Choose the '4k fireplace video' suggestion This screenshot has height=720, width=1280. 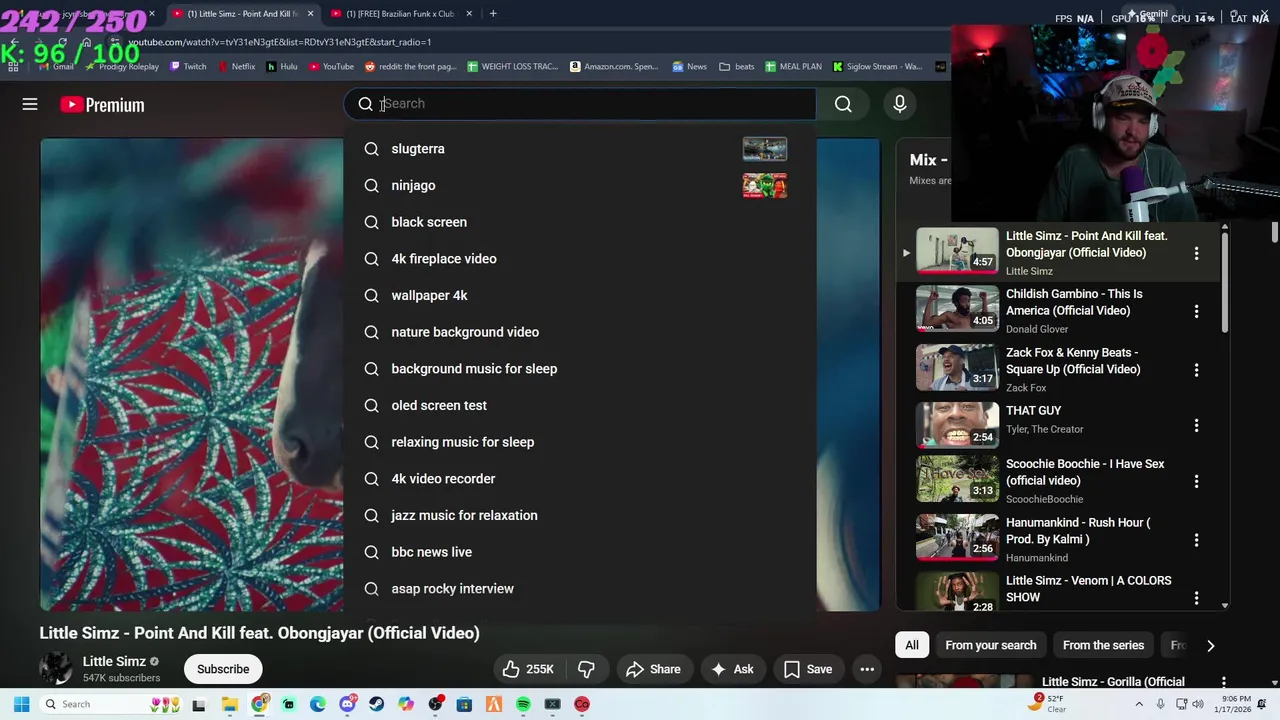point(580,259)
